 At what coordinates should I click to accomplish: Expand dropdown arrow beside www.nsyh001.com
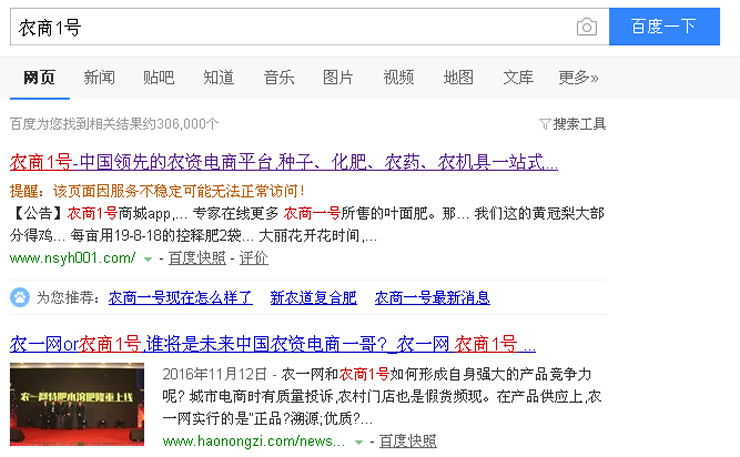(x=148, y=259)
